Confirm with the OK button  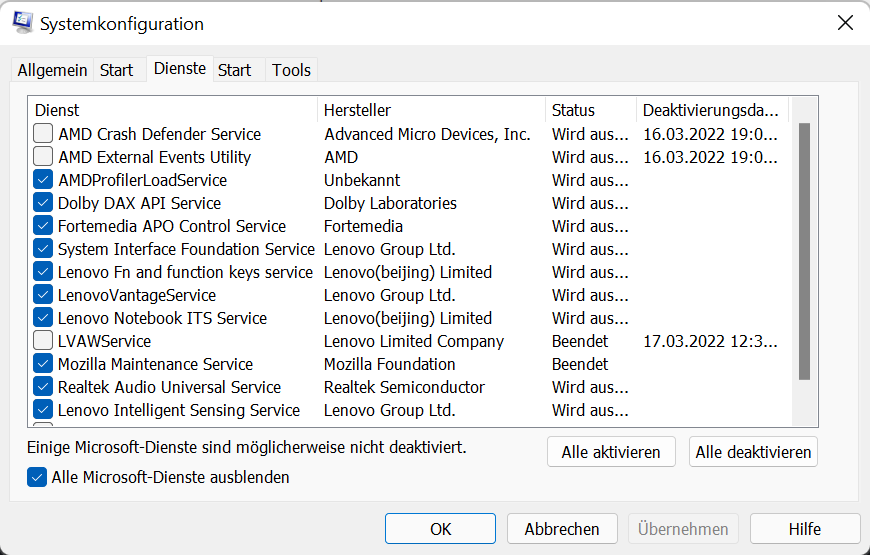click(440, 528)
